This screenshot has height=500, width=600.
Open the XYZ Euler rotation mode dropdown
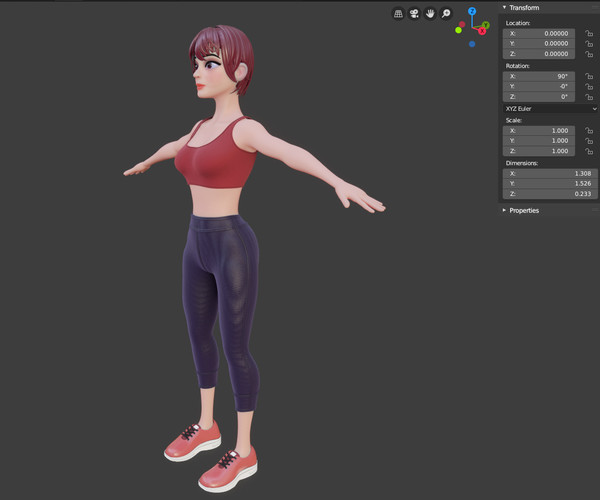point(550,109)
